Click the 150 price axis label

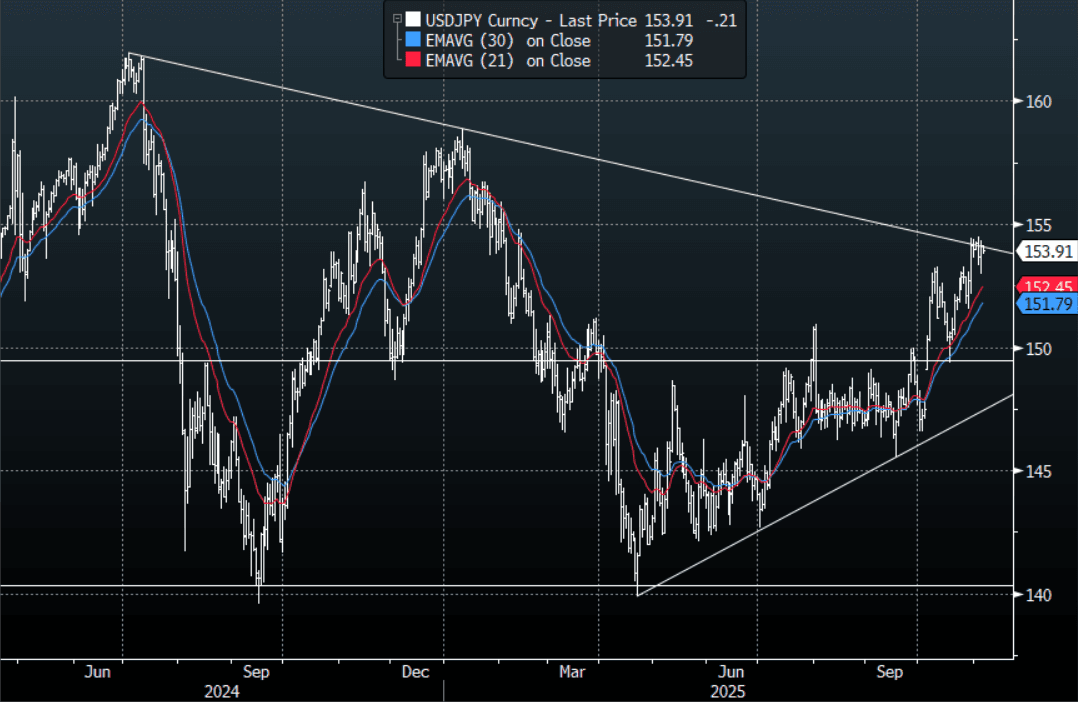pyautogui.click(x=1039, y=349)
